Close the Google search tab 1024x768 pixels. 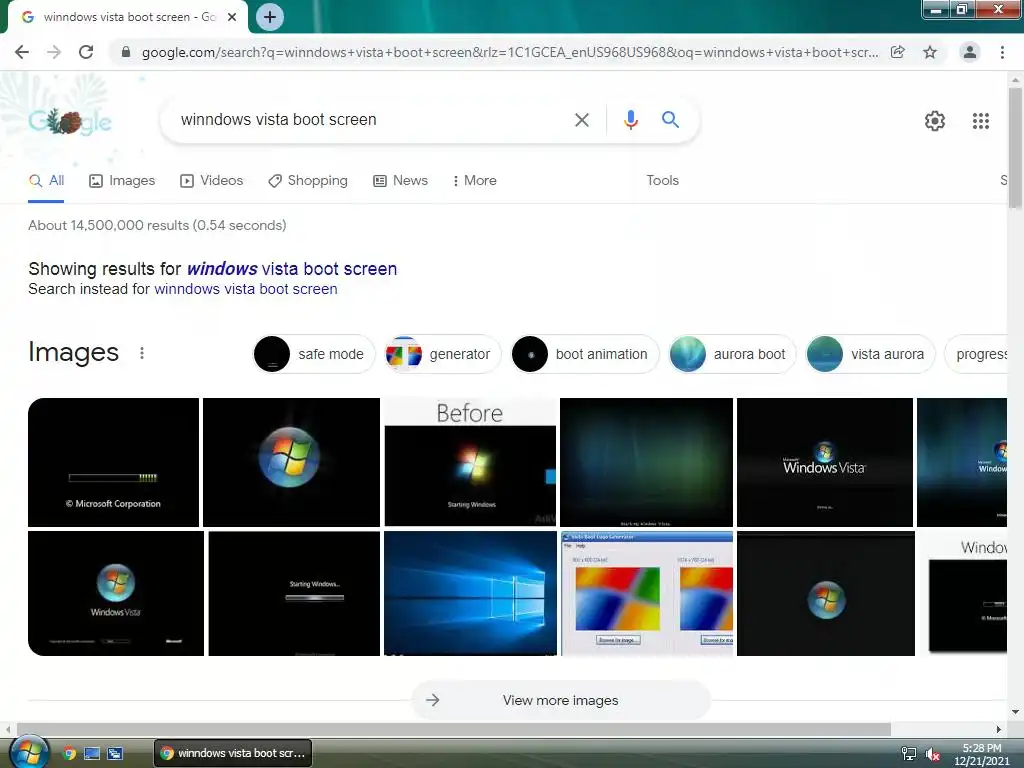tap(232, 17)
